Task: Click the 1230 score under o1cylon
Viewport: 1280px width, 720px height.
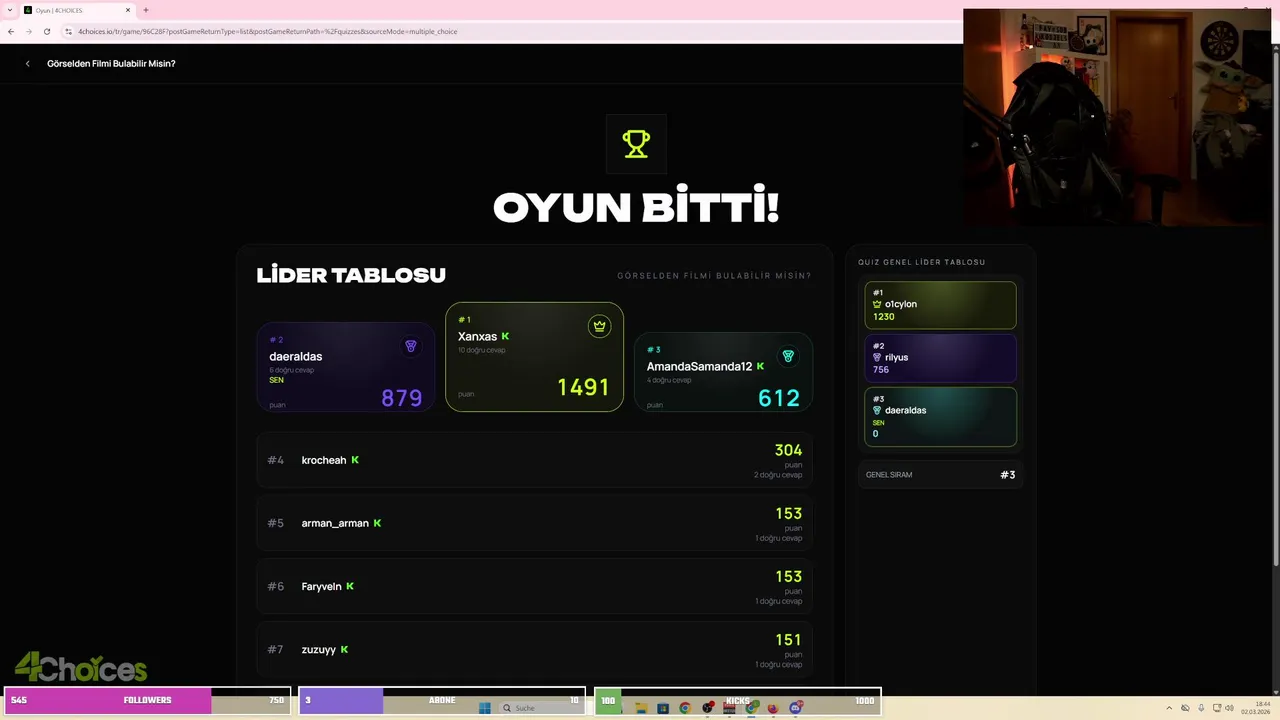Action: click(884, 317)
